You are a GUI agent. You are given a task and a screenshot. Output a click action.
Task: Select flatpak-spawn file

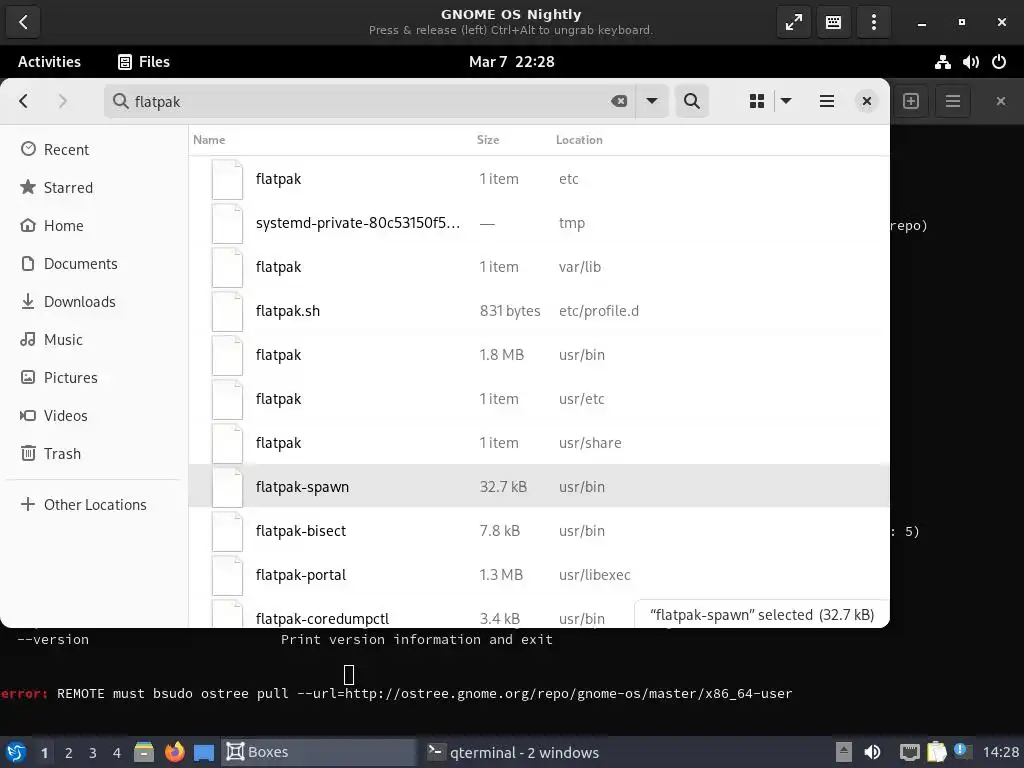point(539,487)
